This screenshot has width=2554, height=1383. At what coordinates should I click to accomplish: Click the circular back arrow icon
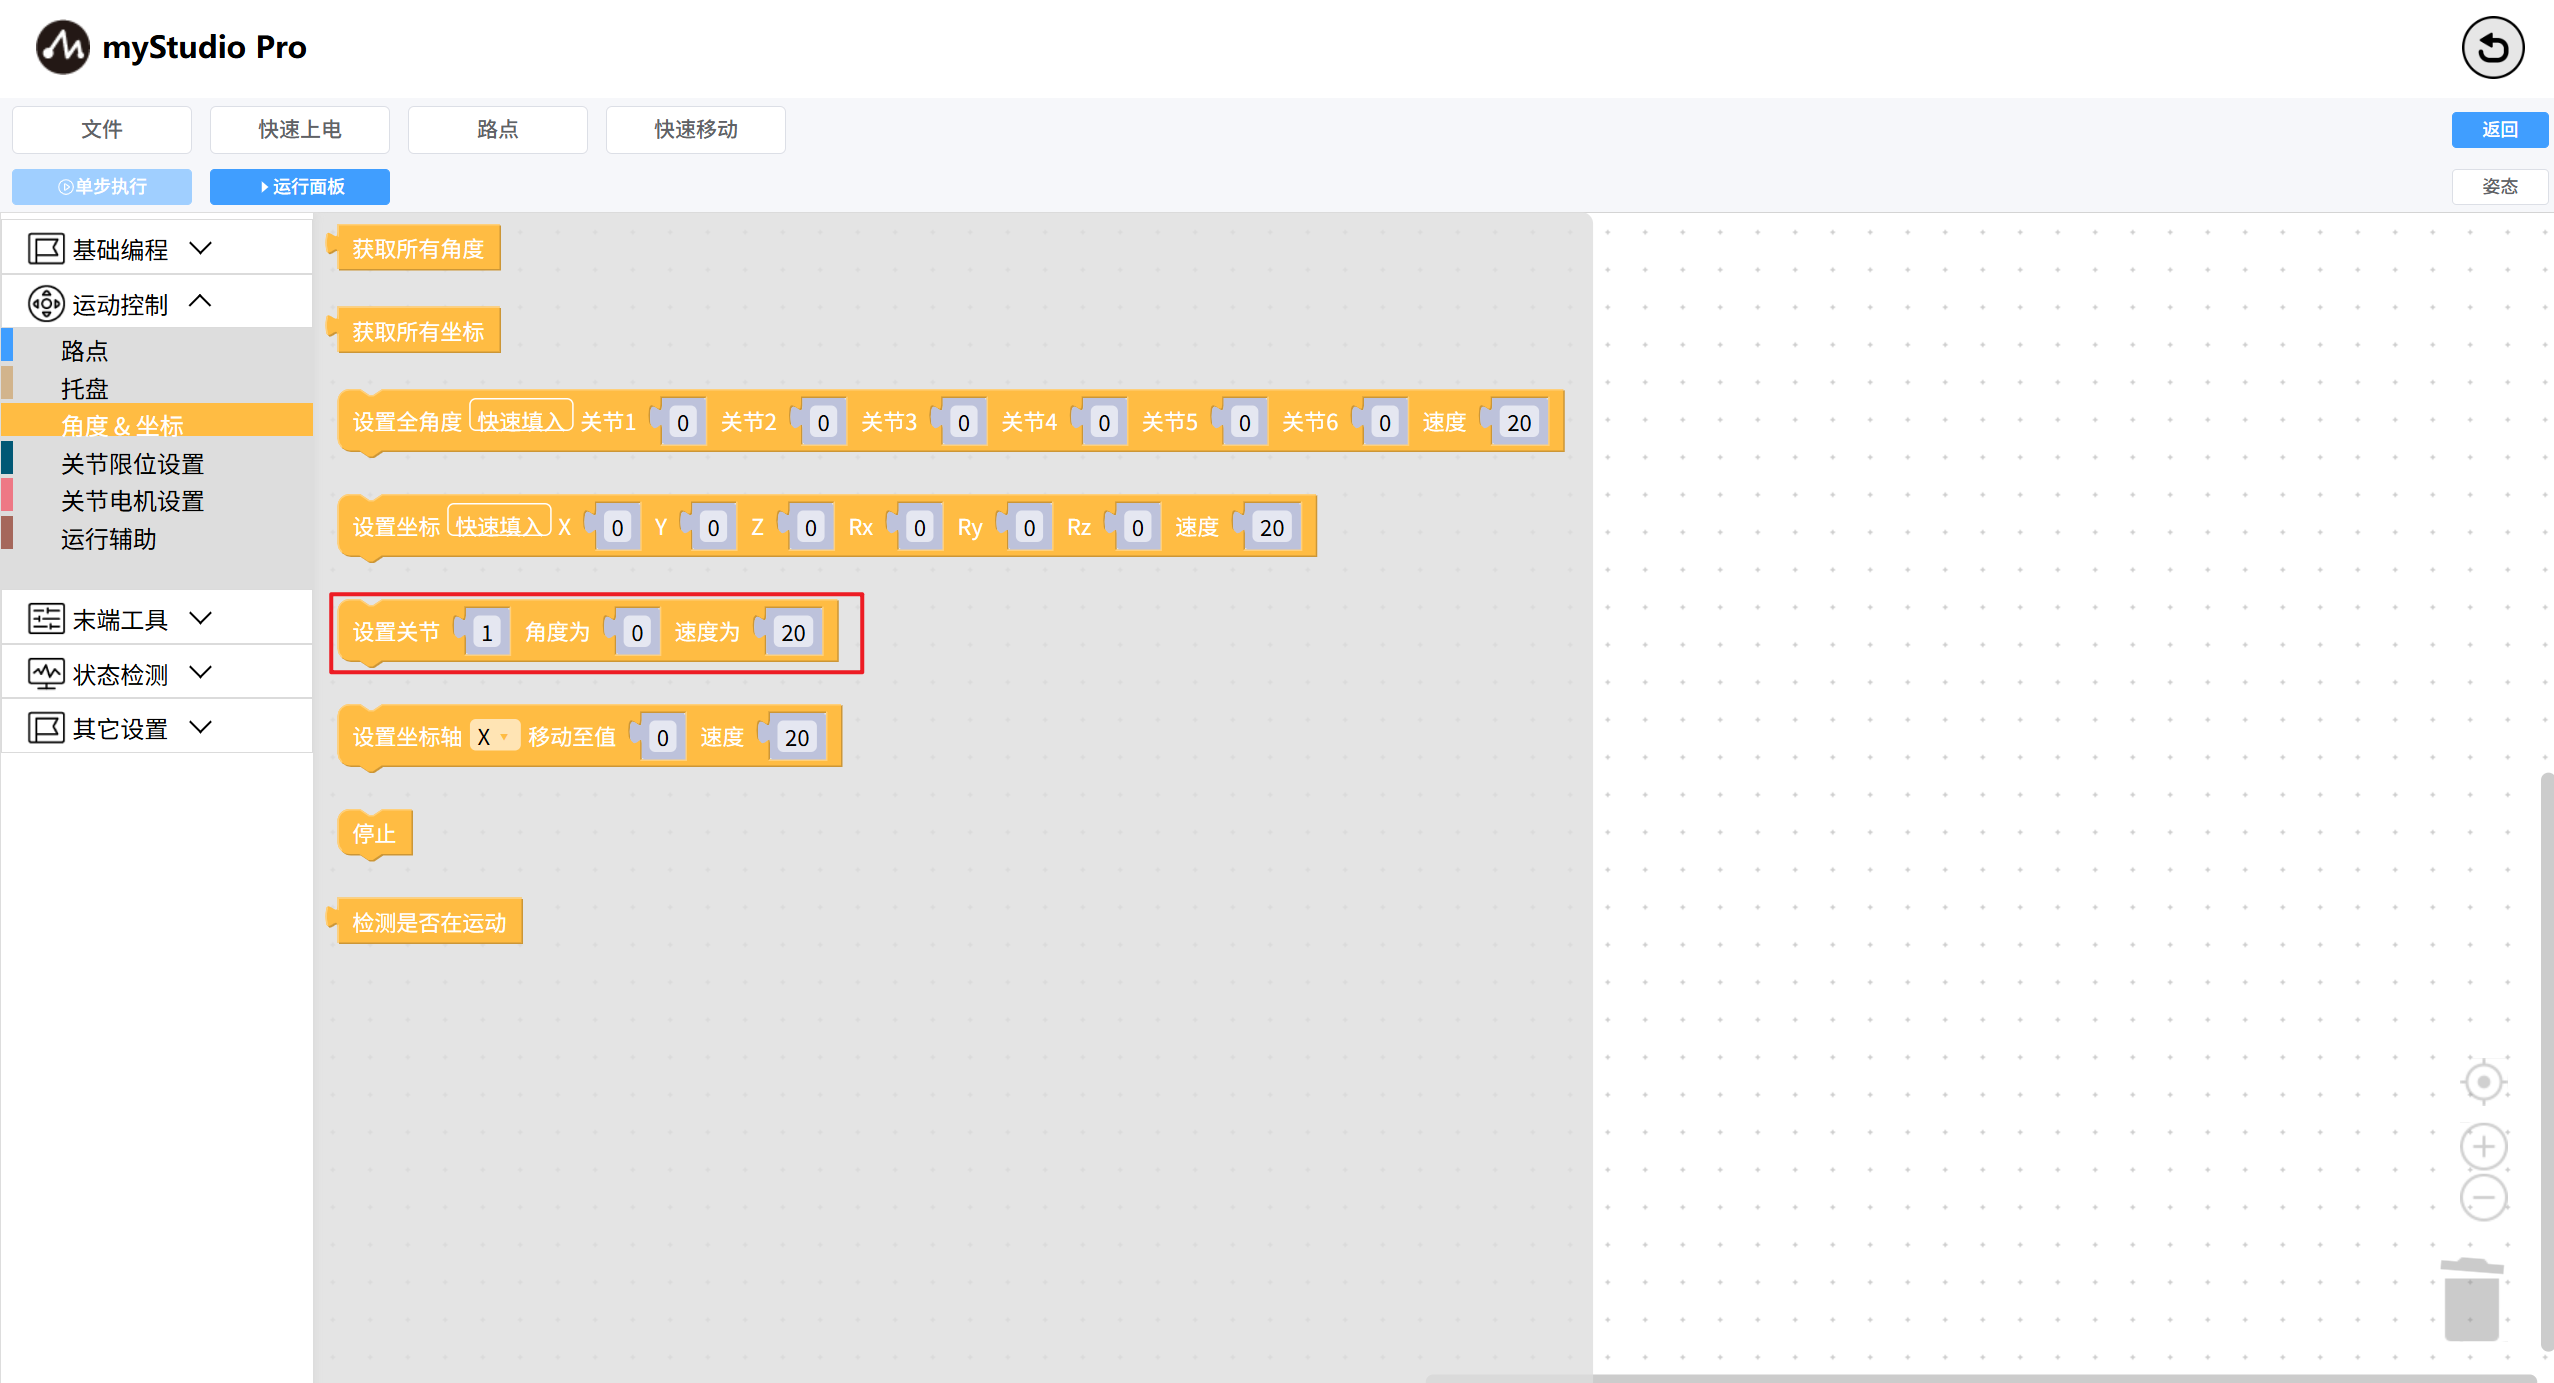click(2492, 47)
